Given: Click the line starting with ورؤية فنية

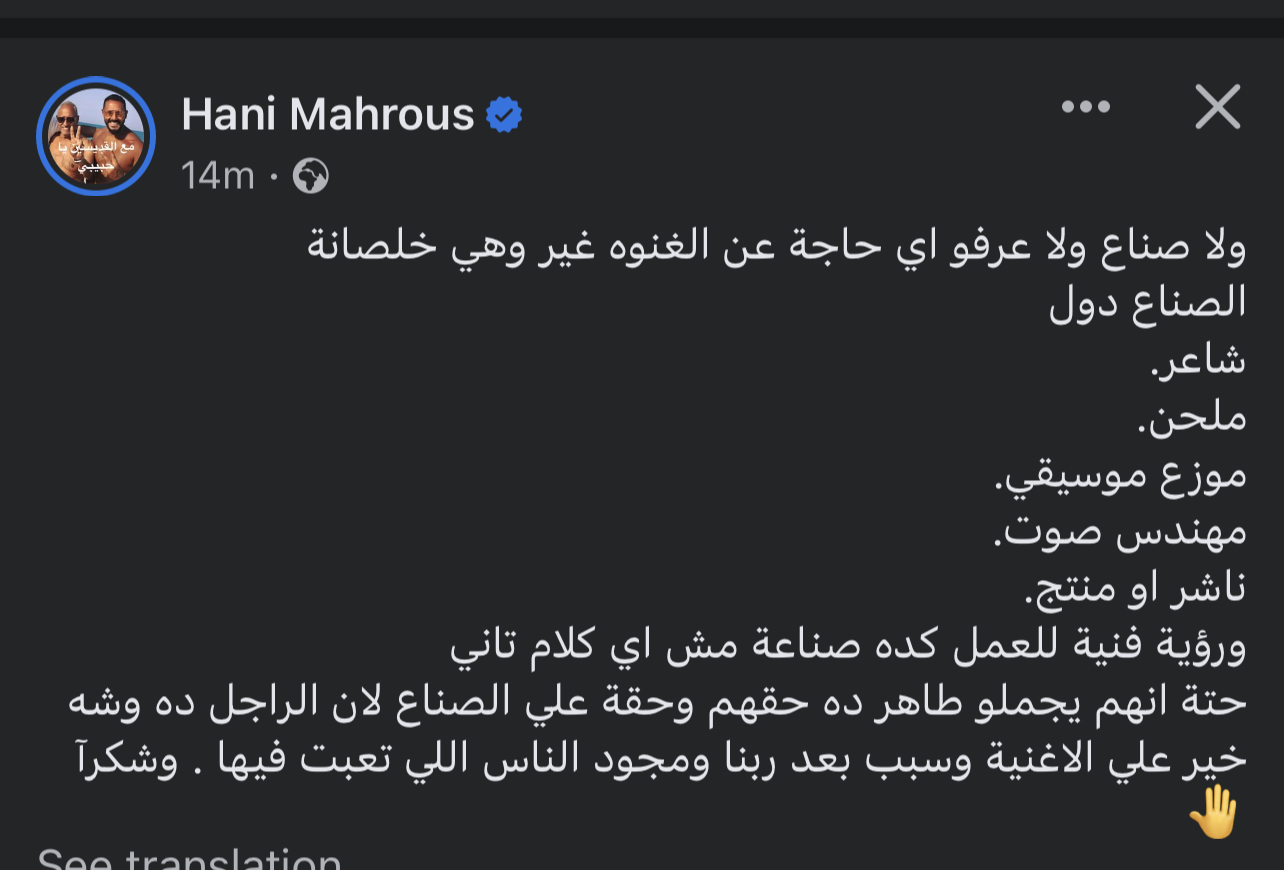Looking at the screenshot, I should coord(848,646).
